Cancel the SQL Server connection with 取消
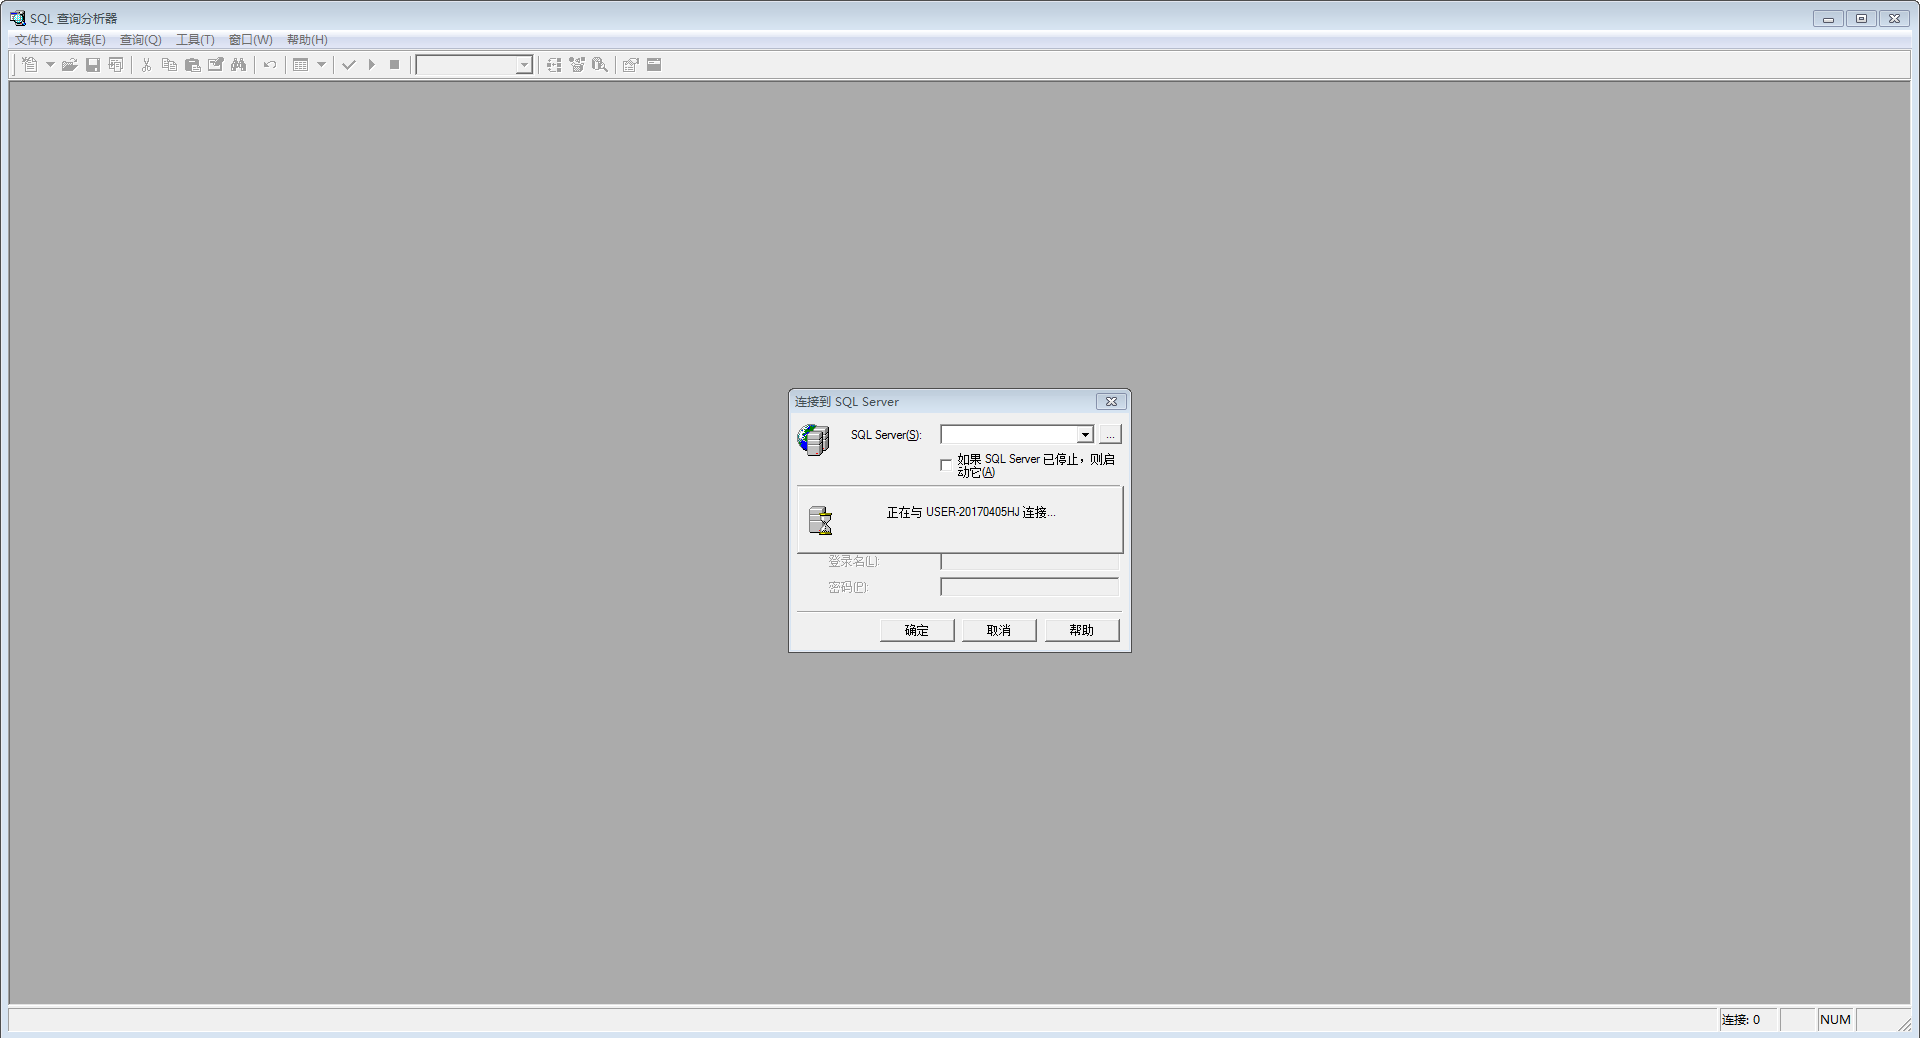Screen dimensions: 1920x1038 tap(998, 630)
